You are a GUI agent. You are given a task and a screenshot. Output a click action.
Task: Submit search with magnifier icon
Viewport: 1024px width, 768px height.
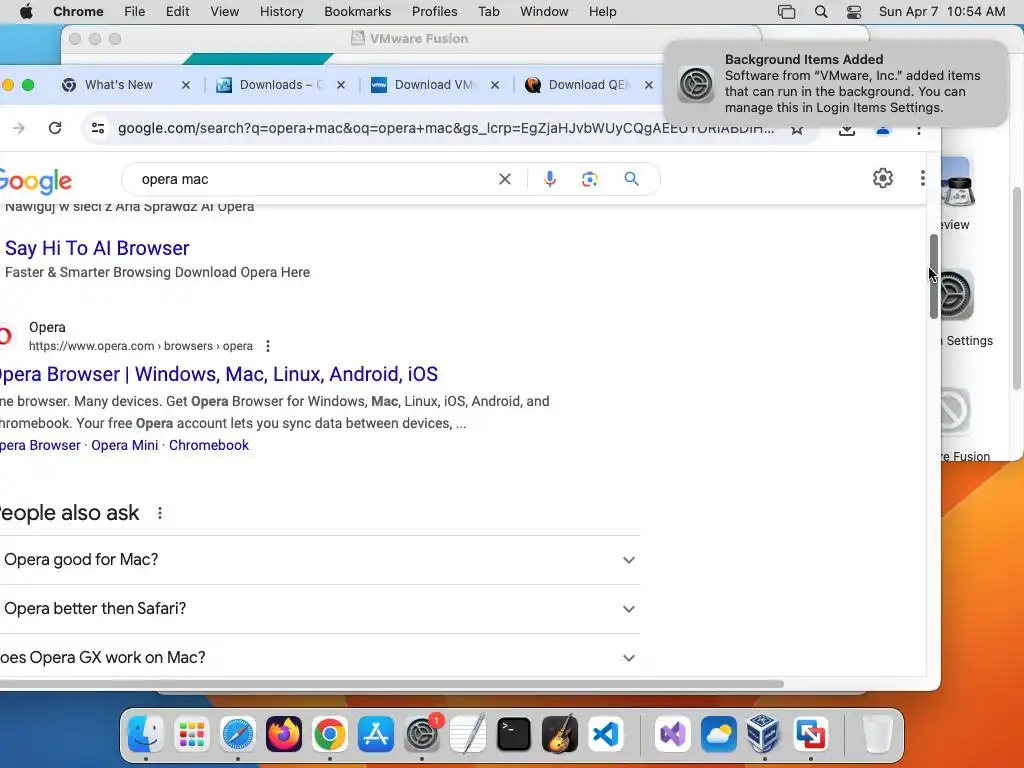631,179
